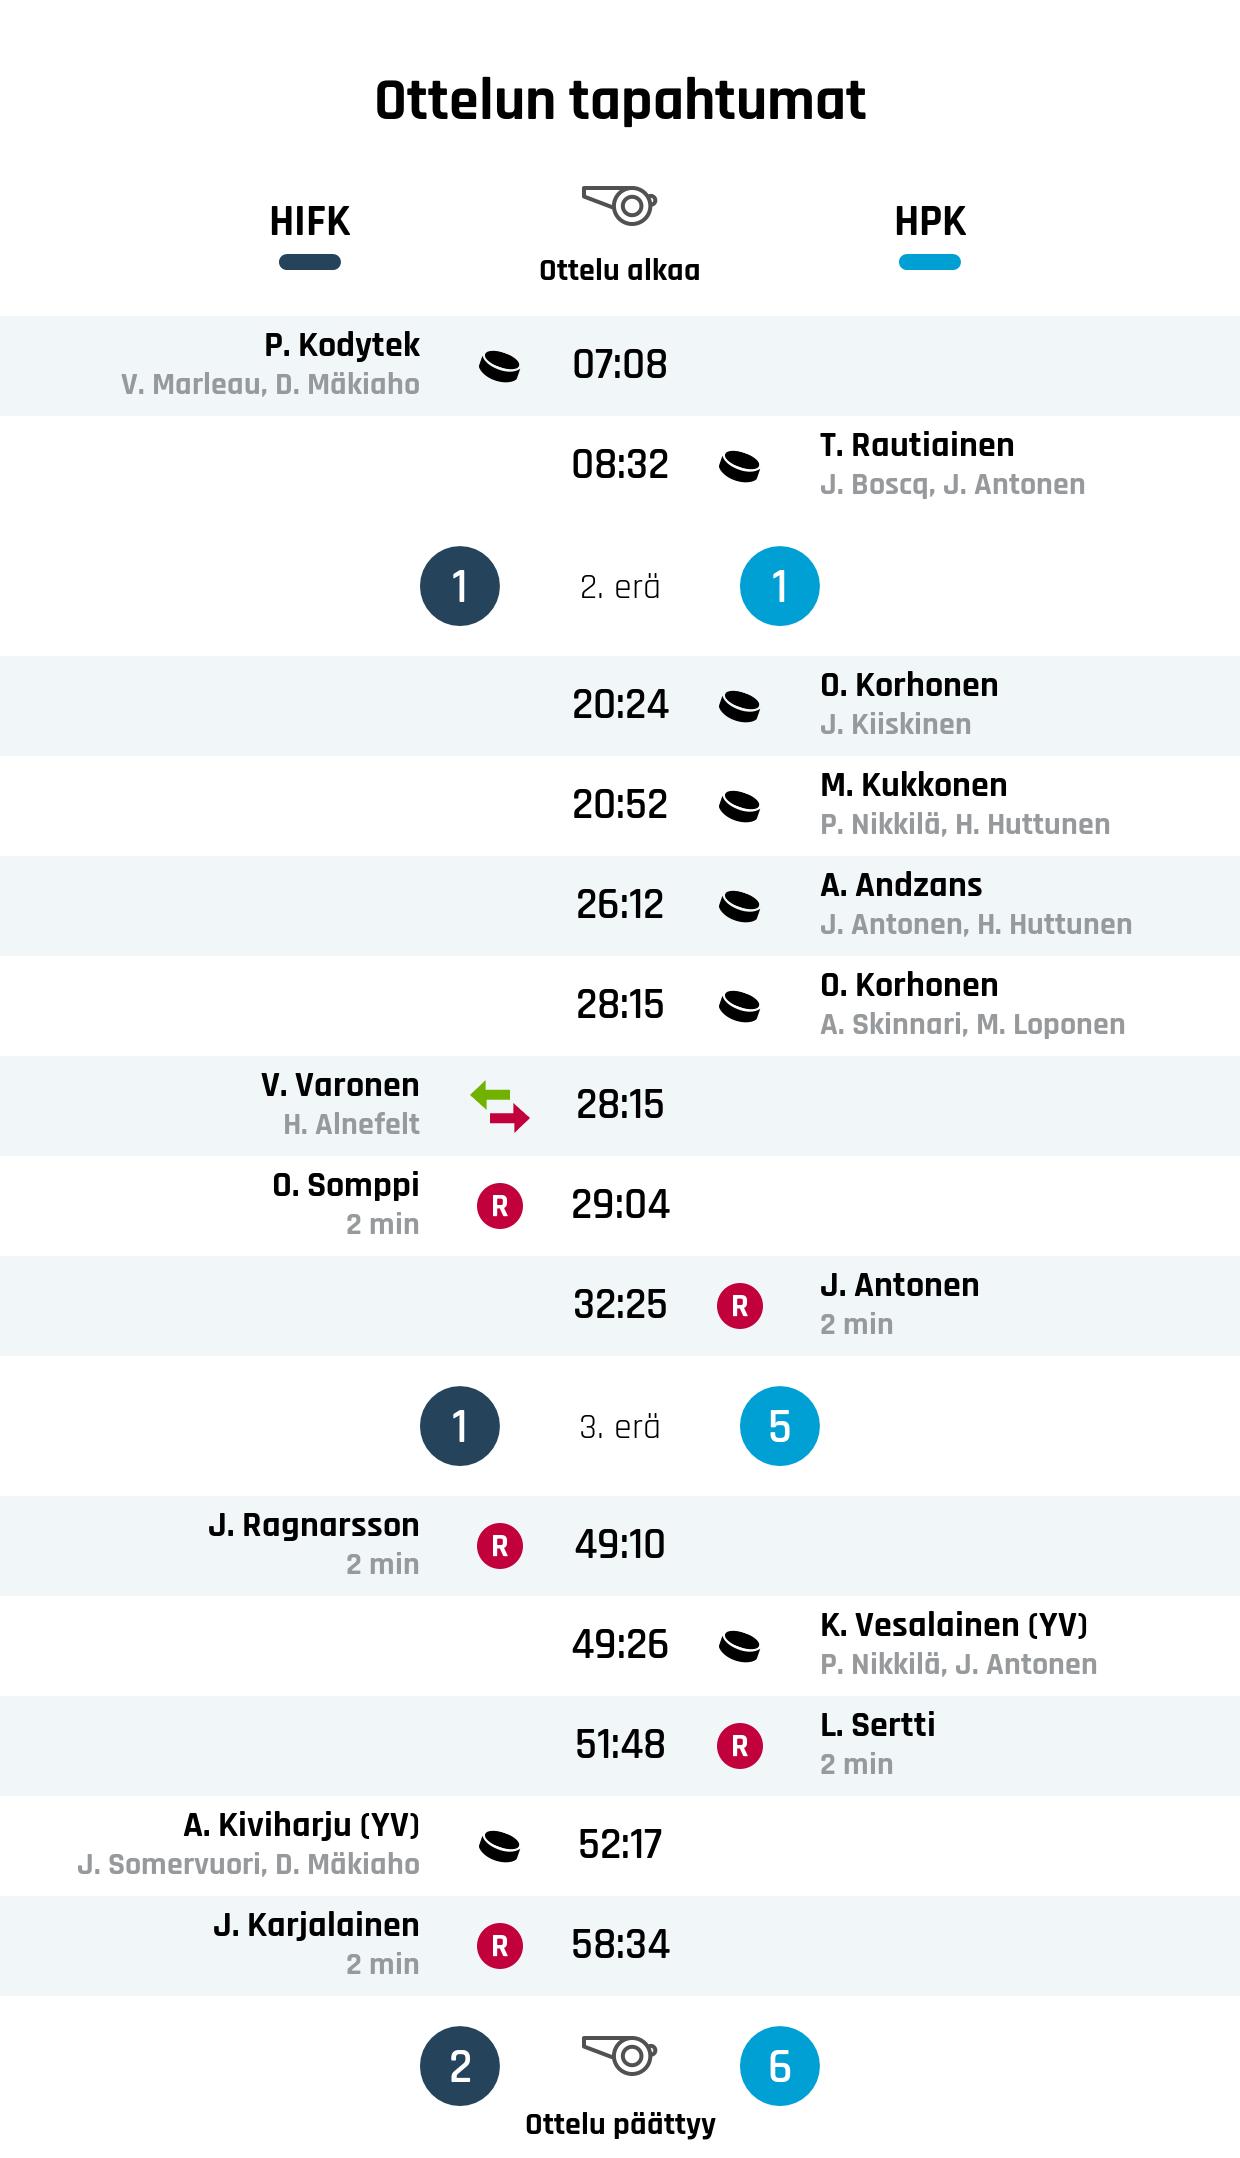The image size is (1240, 2158).
Task: Click the puck icon beside K. Vesalainen
Action: tap(739, 1646)
